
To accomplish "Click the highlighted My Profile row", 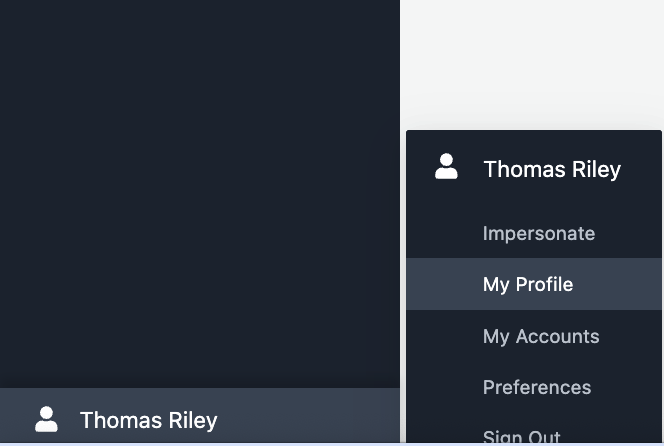I will (534, 285).
